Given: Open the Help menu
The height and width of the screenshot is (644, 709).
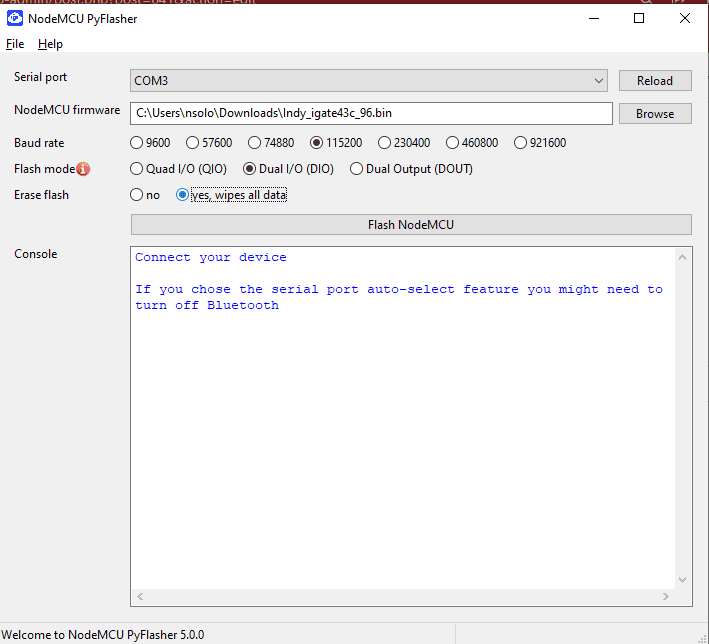Looking at the screenshot, I should click(50, 44).
